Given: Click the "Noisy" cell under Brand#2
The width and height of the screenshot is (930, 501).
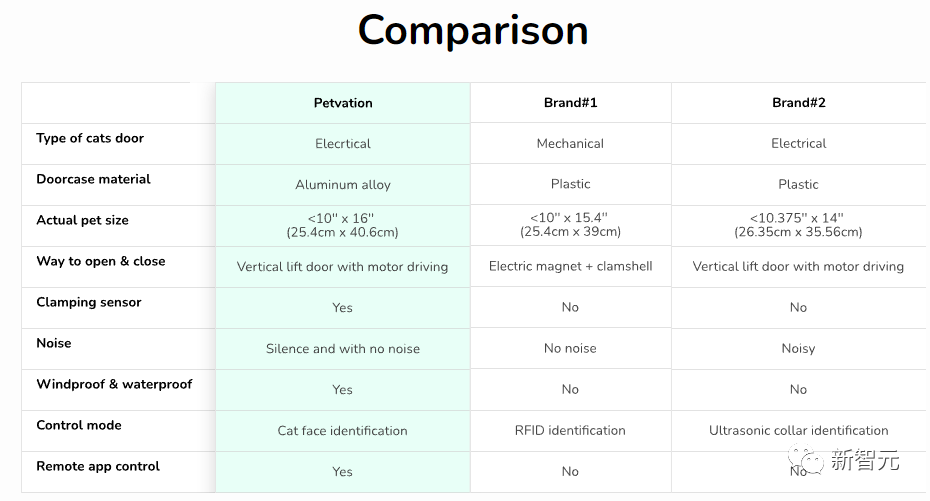Looking at the screenshot, I should (x=798, y=349).
